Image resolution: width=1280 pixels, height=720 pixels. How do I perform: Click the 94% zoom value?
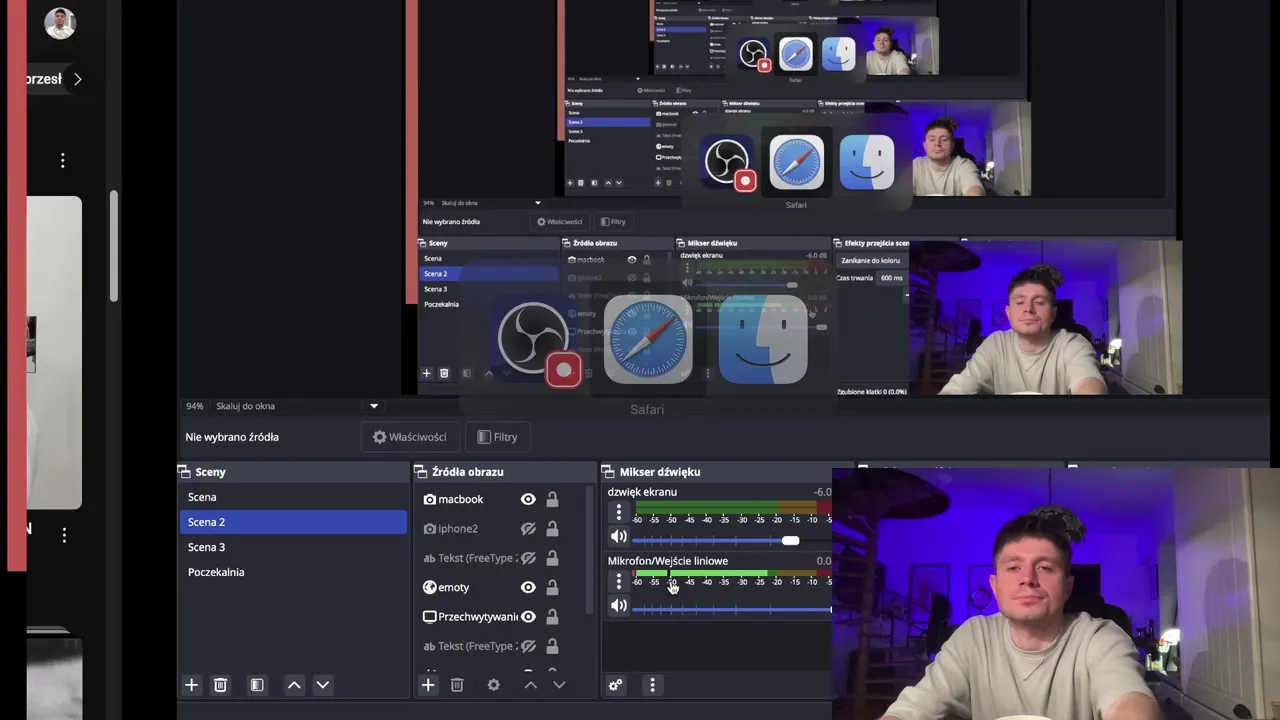tap(195, 406)
